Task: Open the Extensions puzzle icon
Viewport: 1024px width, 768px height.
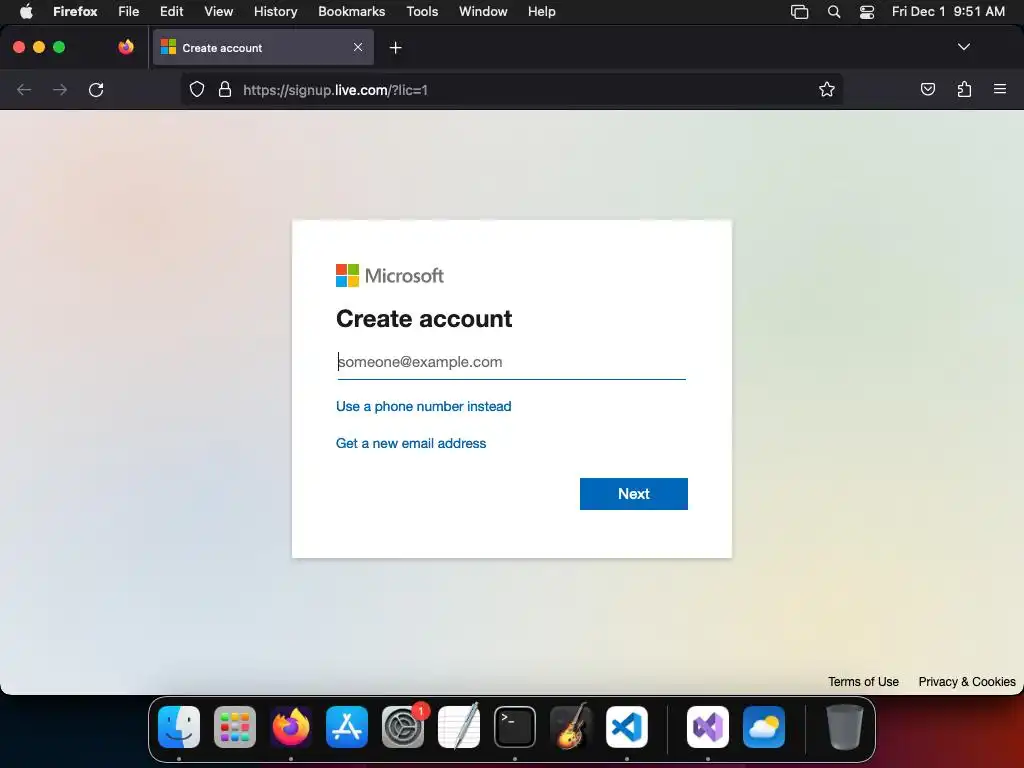Action: coord(964,89)
